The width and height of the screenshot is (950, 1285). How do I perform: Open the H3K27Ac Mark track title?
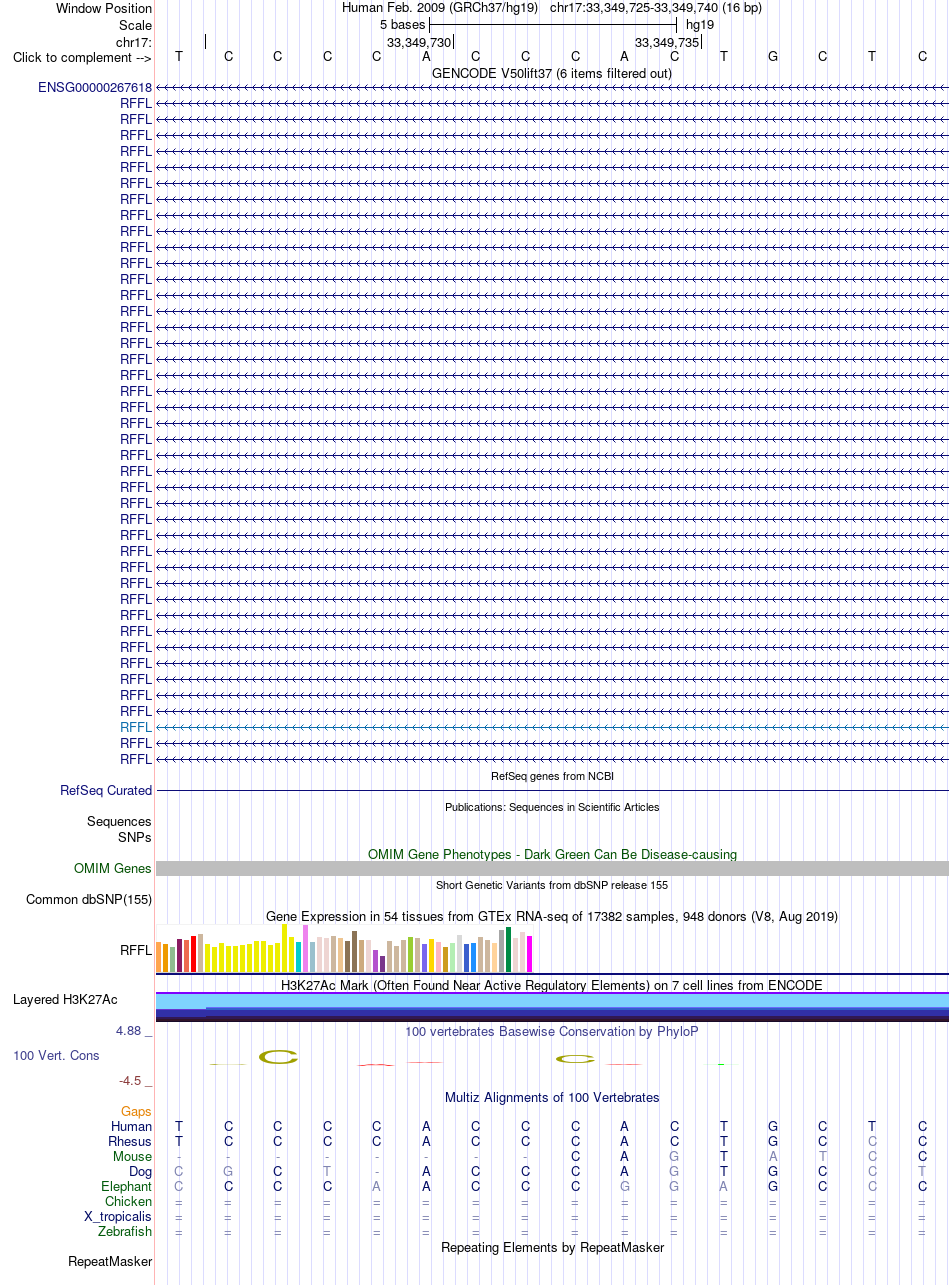pos(552,985)
